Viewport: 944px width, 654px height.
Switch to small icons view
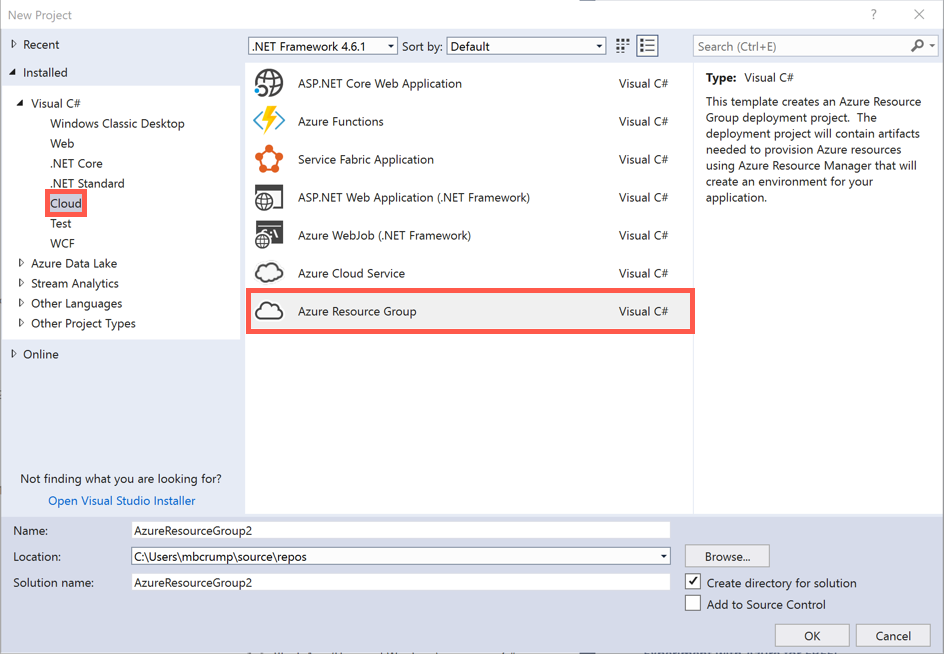(623, 46)
